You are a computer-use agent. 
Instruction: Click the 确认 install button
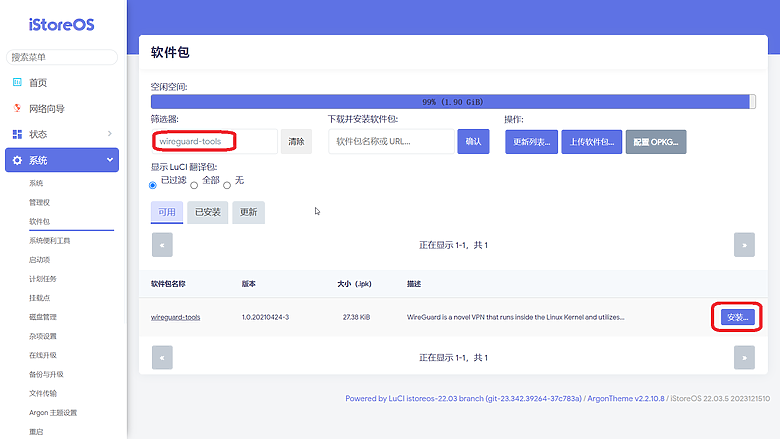(473, 141)
